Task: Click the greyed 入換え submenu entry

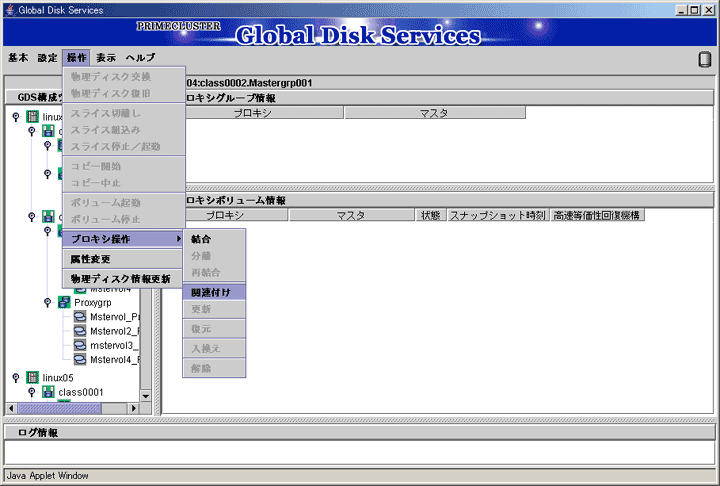Action: [x=214, y=349]
